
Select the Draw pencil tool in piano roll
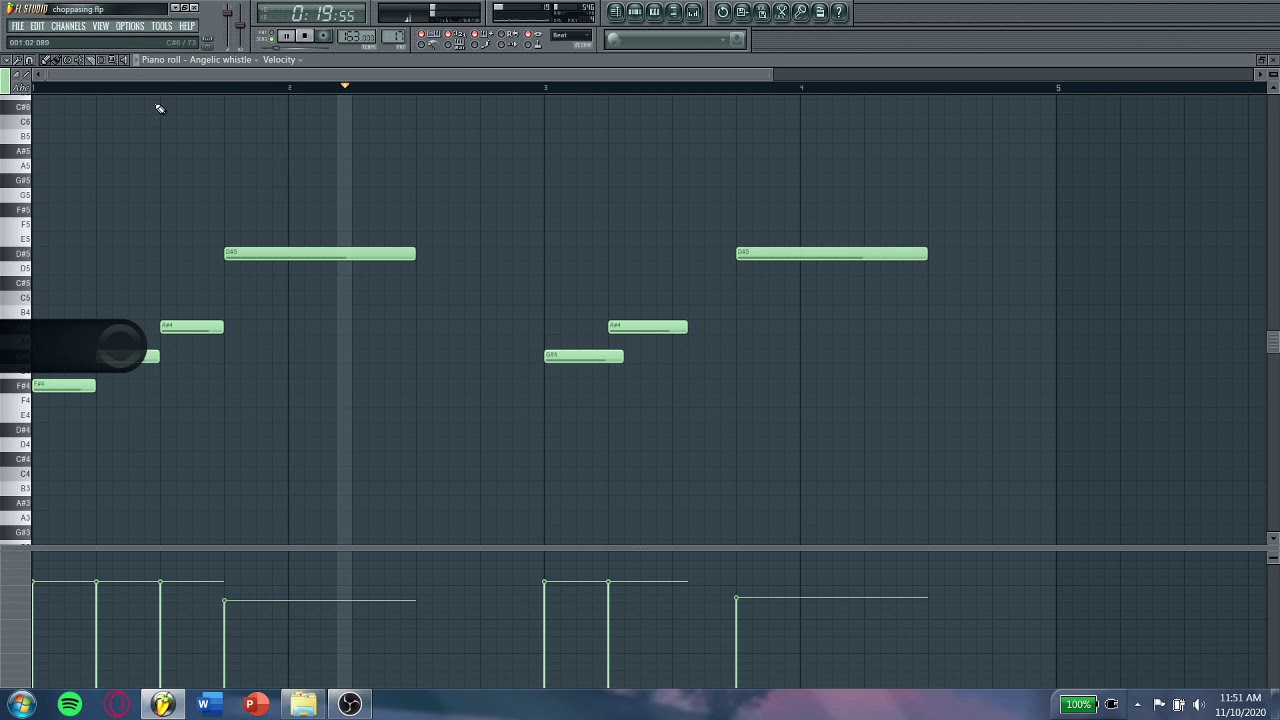[x=45, y=60]
